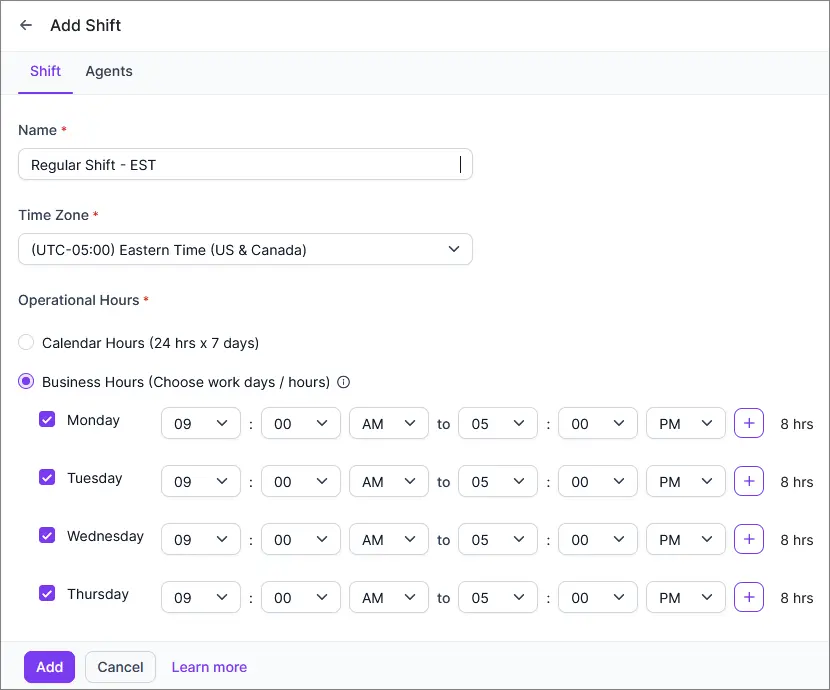Uncheck the Tuesday checkbox
This screenshot has height=690, width=830.
pyautogui.click(x=47, y=477)
